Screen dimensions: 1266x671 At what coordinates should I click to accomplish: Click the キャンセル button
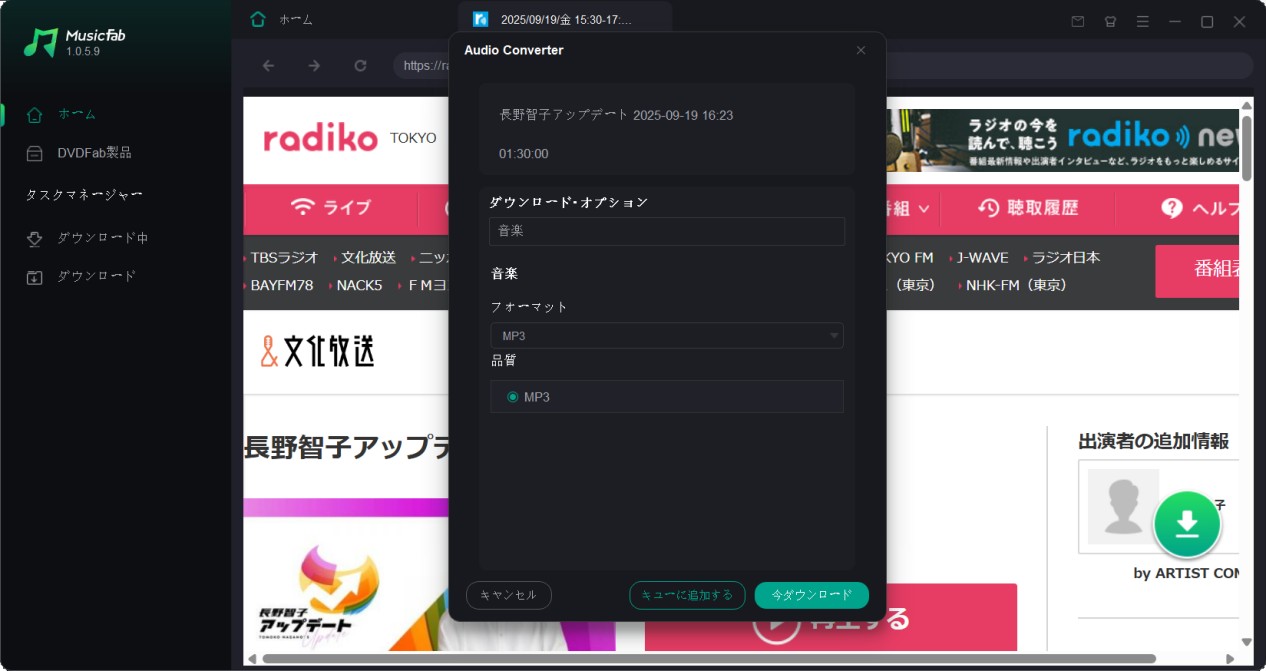[508, 595]
